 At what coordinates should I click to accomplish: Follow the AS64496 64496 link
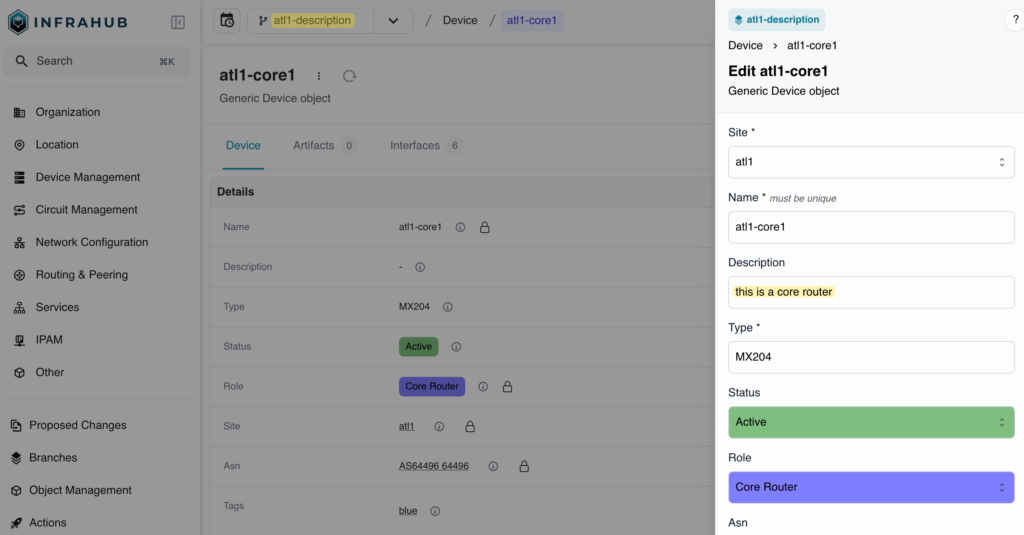coord(434,466)
